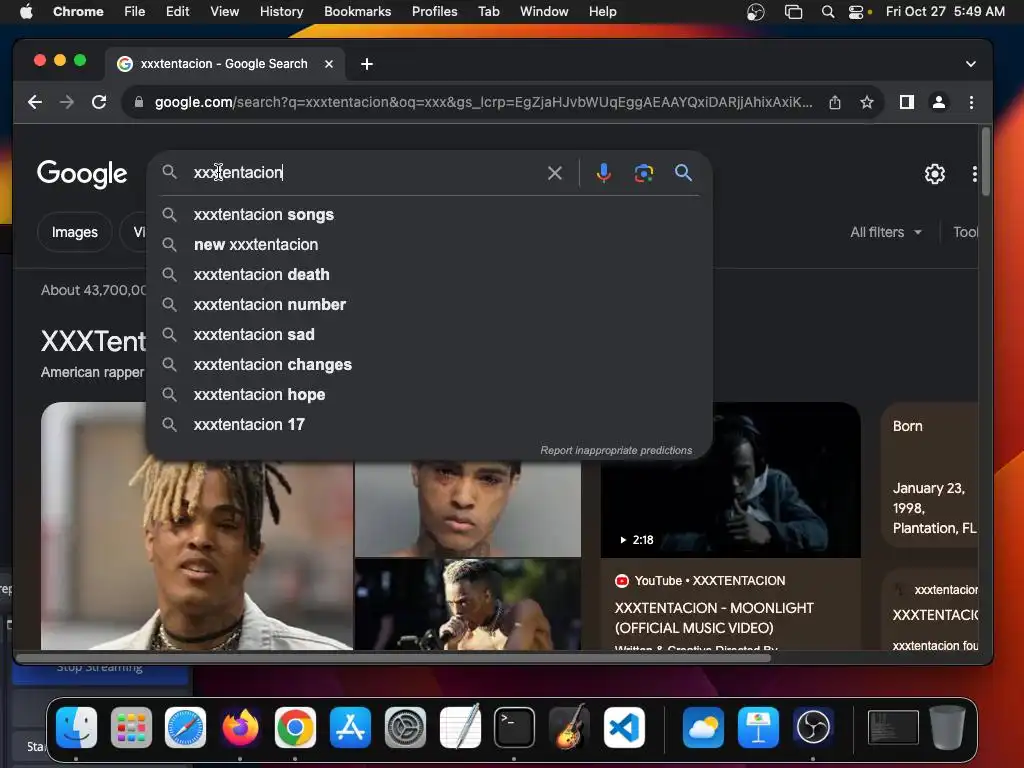Share this page from address bar
The width and height of the screenshot is (1024, 768).
835,102
